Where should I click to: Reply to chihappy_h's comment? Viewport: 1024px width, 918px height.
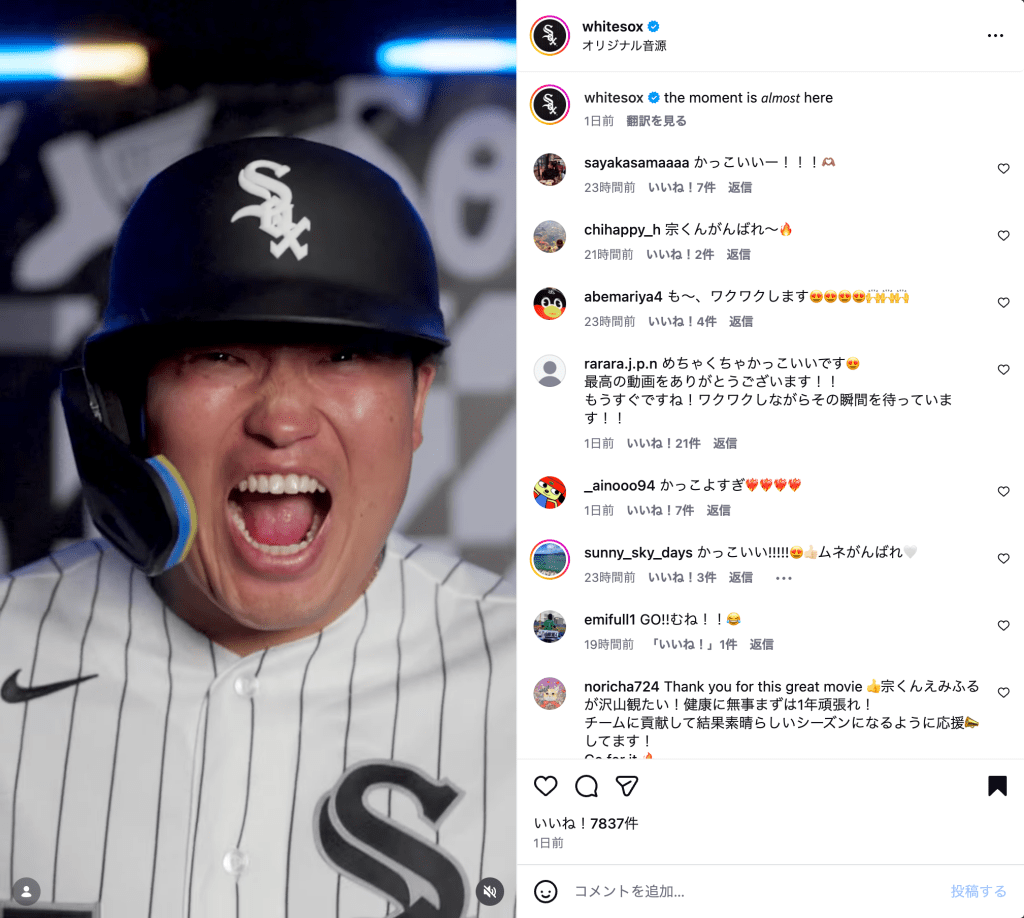point(739,255)
